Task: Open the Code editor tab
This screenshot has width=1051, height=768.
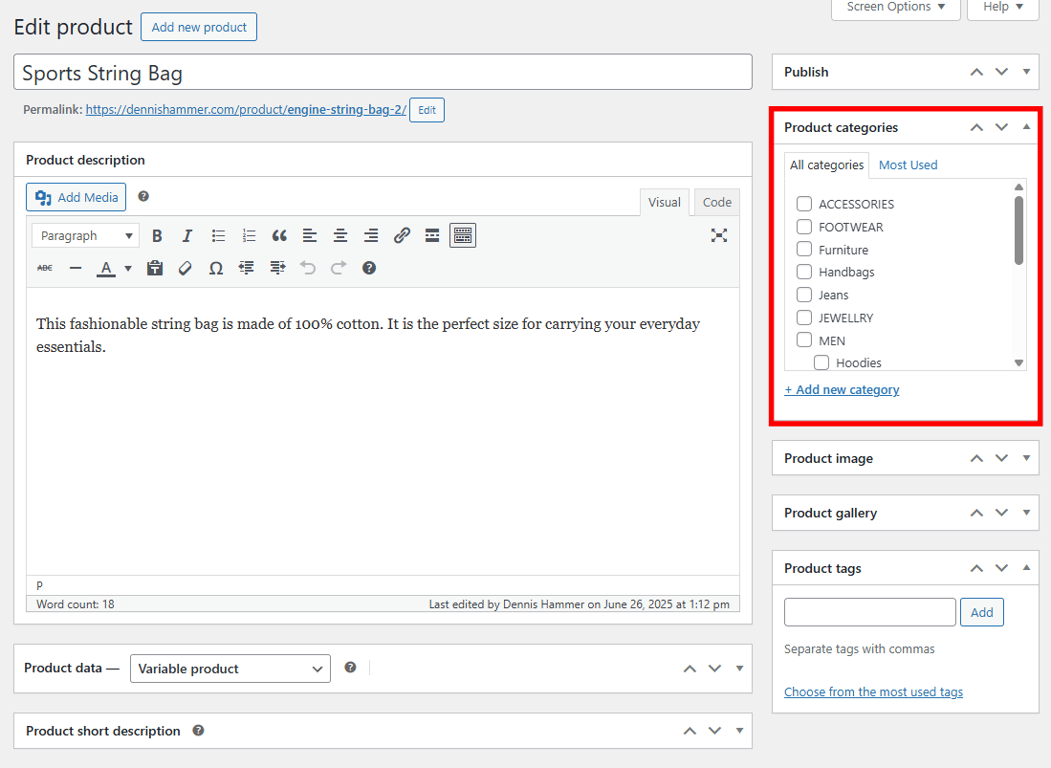Action: [716, 202]
